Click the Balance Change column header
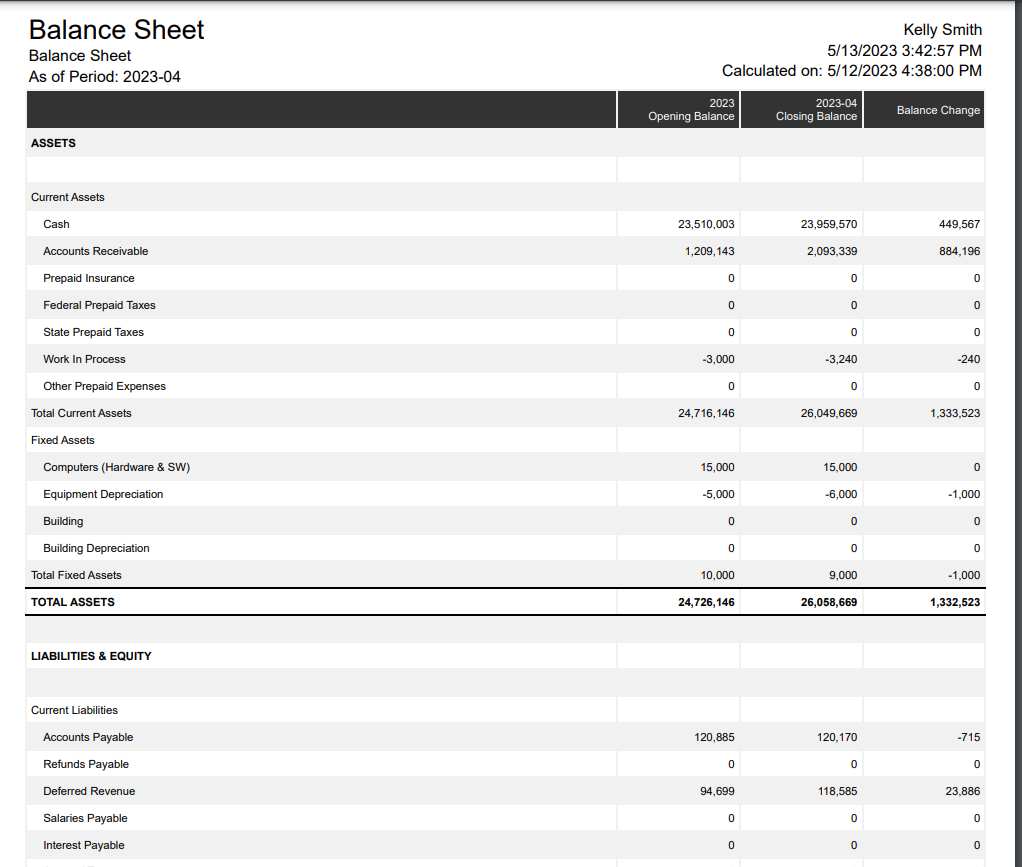 (938, 110)
